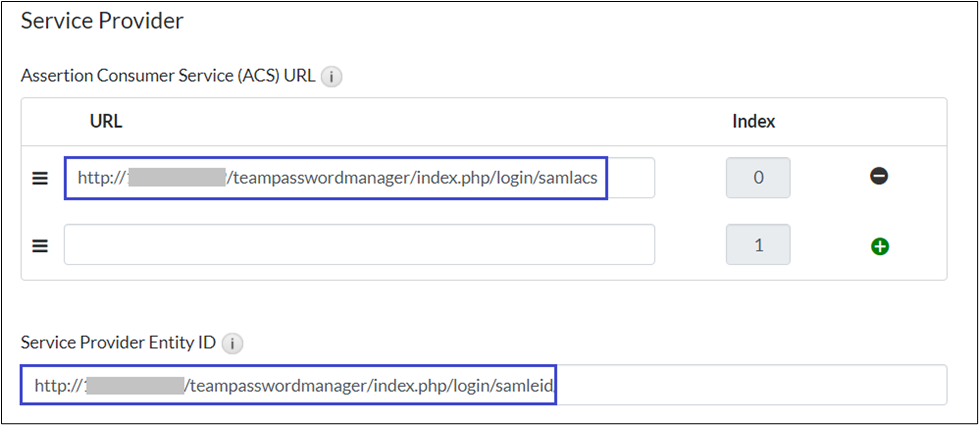Click the Index column header
Screen dimensions: 979x425
754,122
